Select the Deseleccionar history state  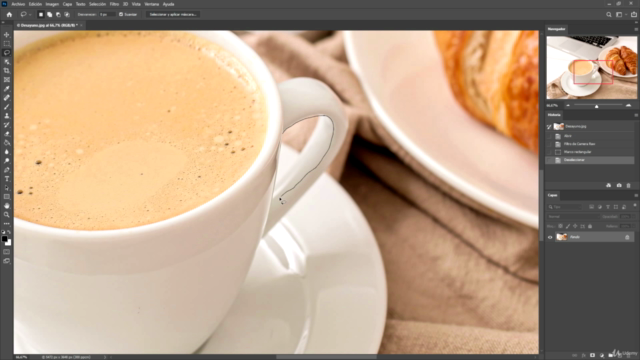[x=590, y=160]
